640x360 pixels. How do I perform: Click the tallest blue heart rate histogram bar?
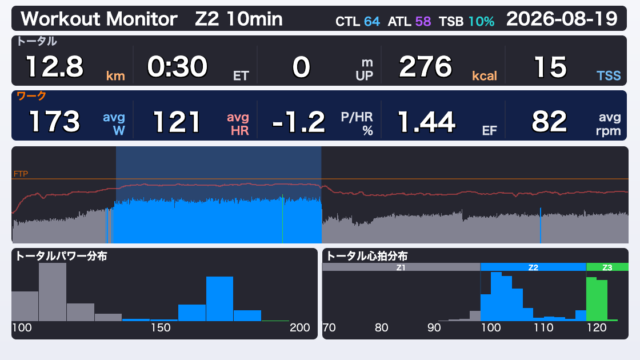(496, 296)
